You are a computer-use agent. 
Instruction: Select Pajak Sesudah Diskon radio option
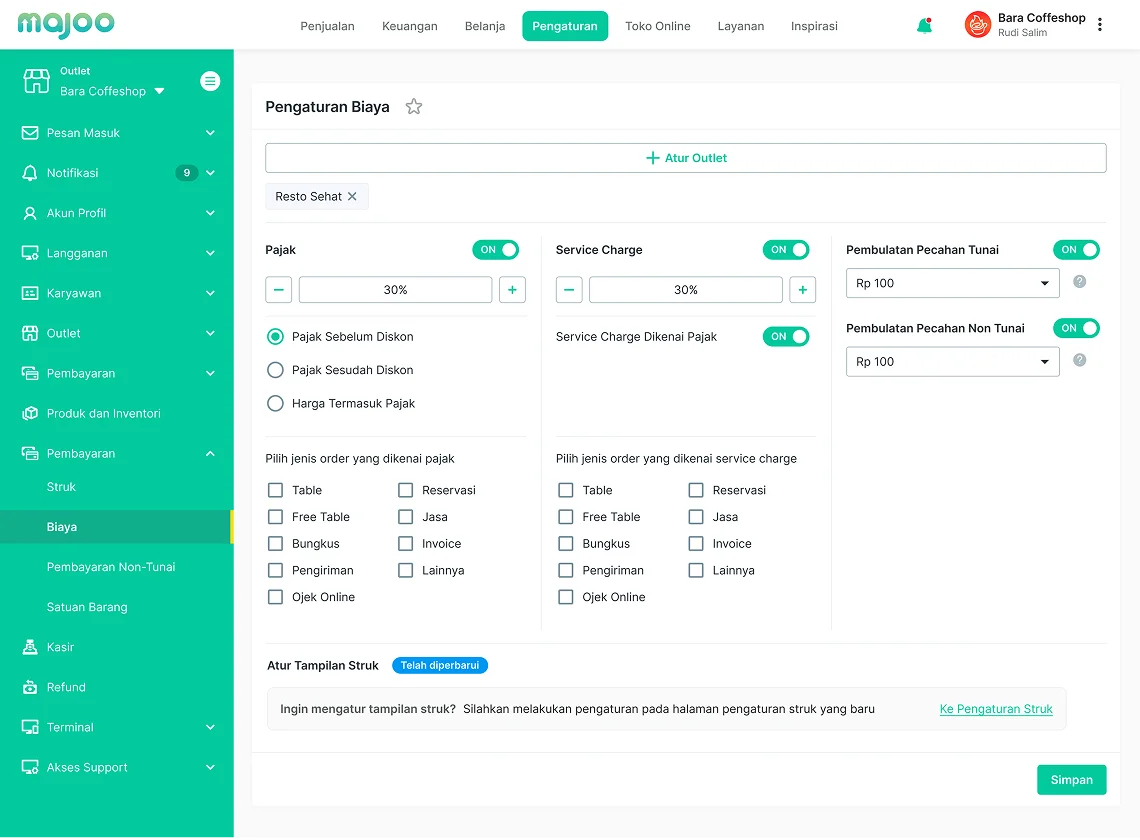pos(275,370)
